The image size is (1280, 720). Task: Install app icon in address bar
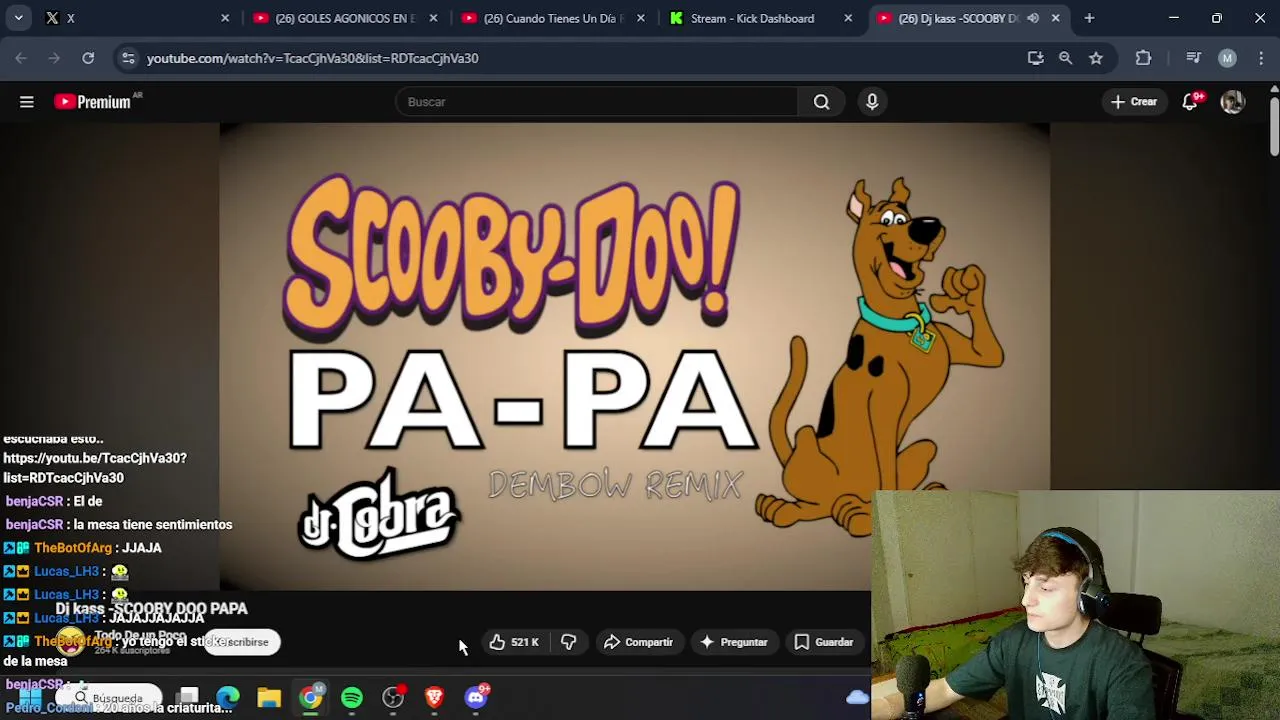(1036, 58)
